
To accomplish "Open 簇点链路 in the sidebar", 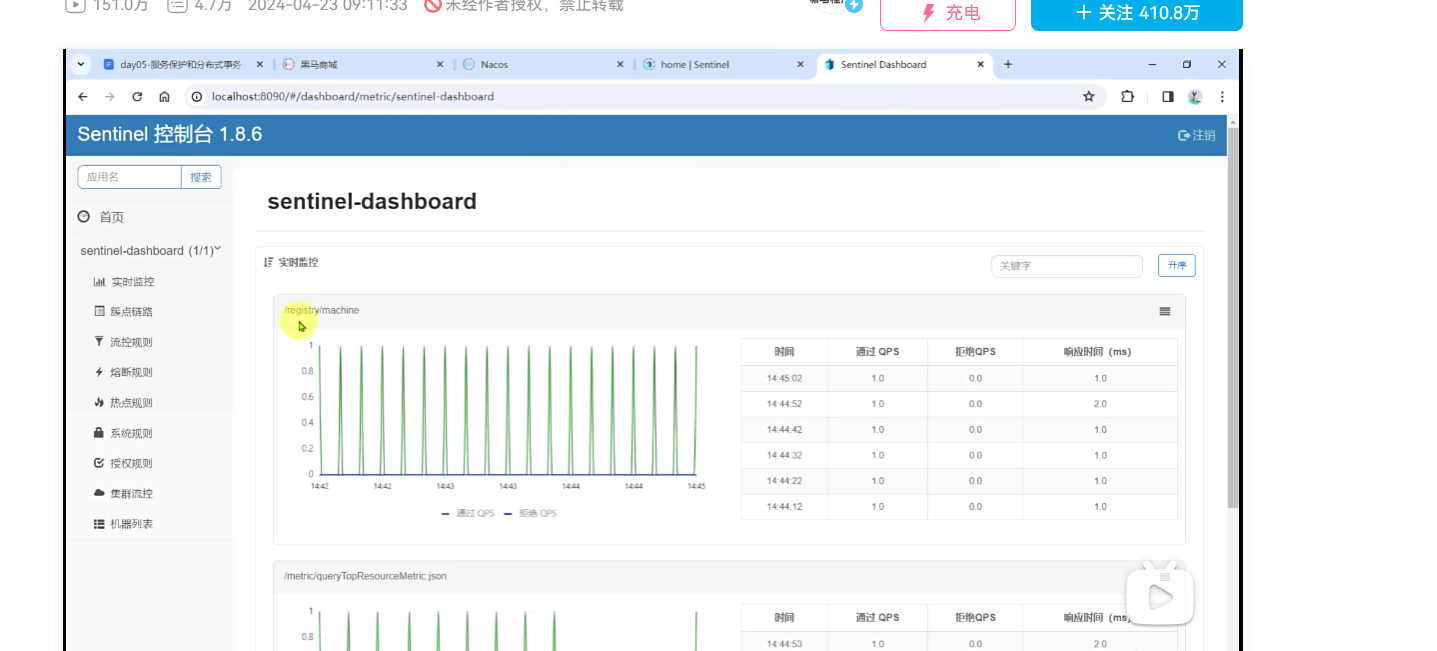I will coord(123,312).
